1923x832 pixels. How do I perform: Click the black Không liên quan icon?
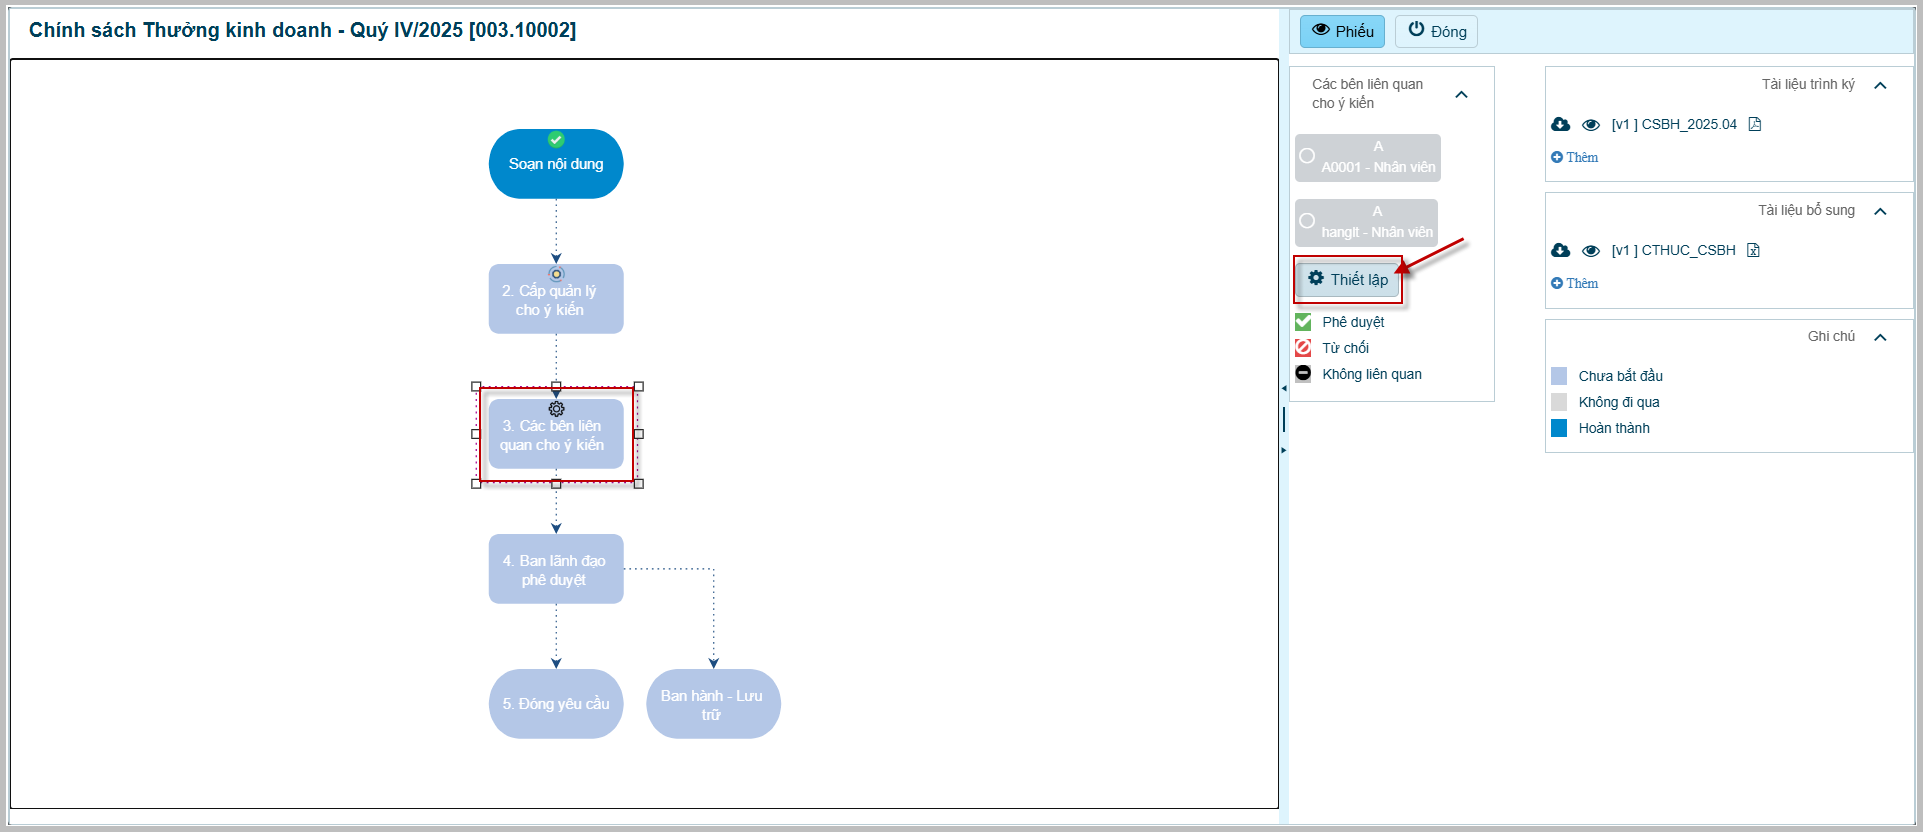click(1303, 374)
